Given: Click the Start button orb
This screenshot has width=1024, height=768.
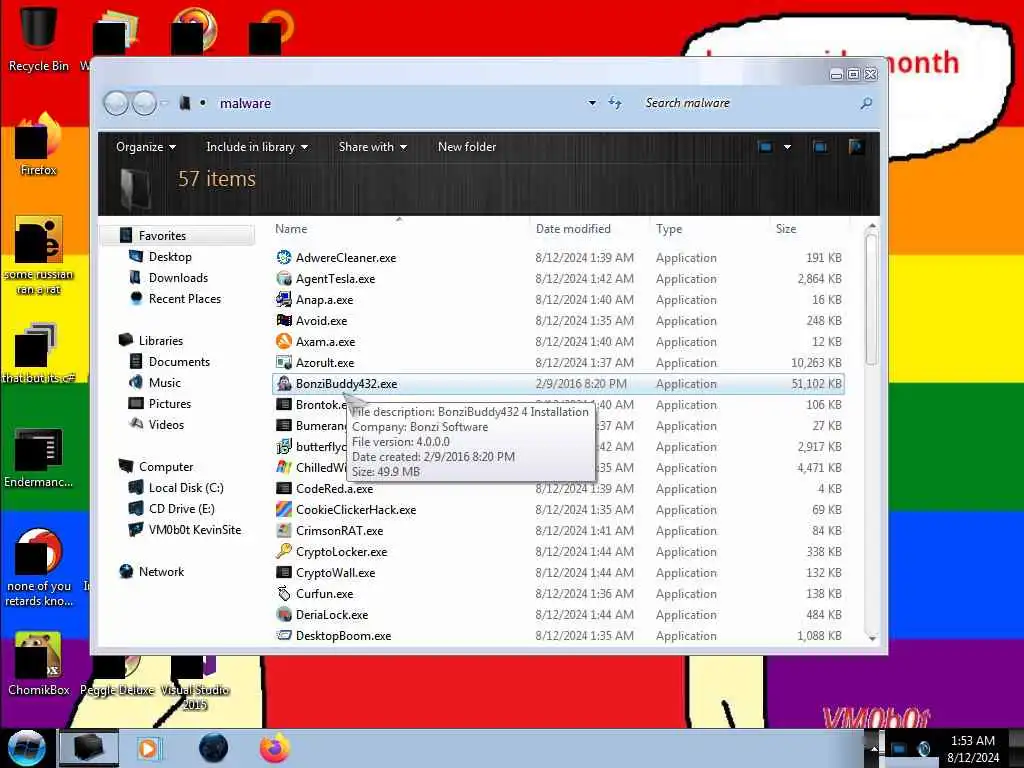Looking at the screenshot, I should (26, 748).
